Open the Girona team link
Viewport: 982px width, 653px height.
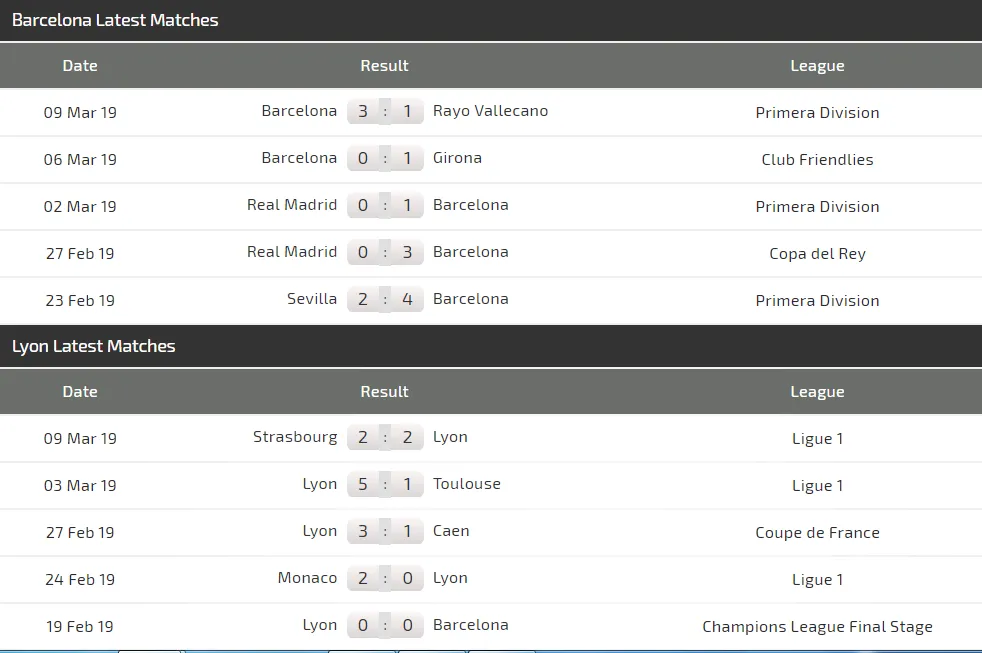click(457, 158)
